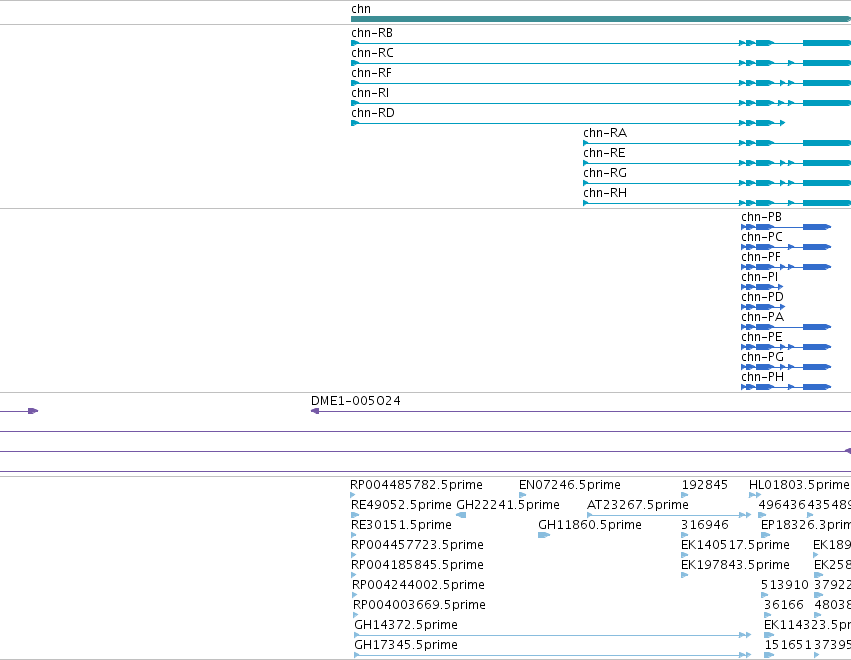Select the chn-RF transcript label
The width and height of the screenshot is (851, 660).
click(x=371, y=73)
